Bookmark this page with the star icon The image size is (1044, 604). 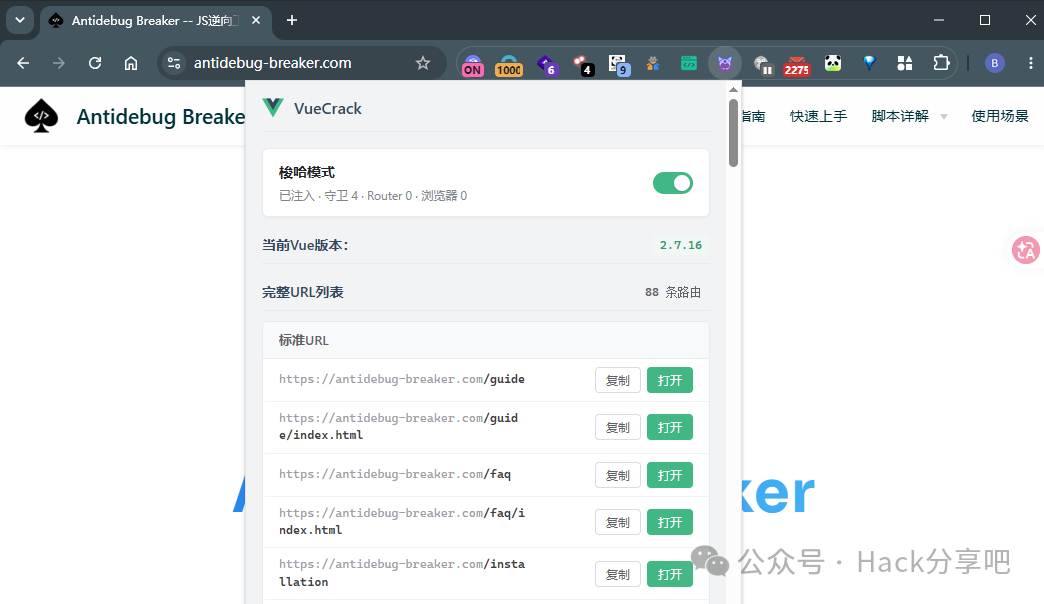423,63
